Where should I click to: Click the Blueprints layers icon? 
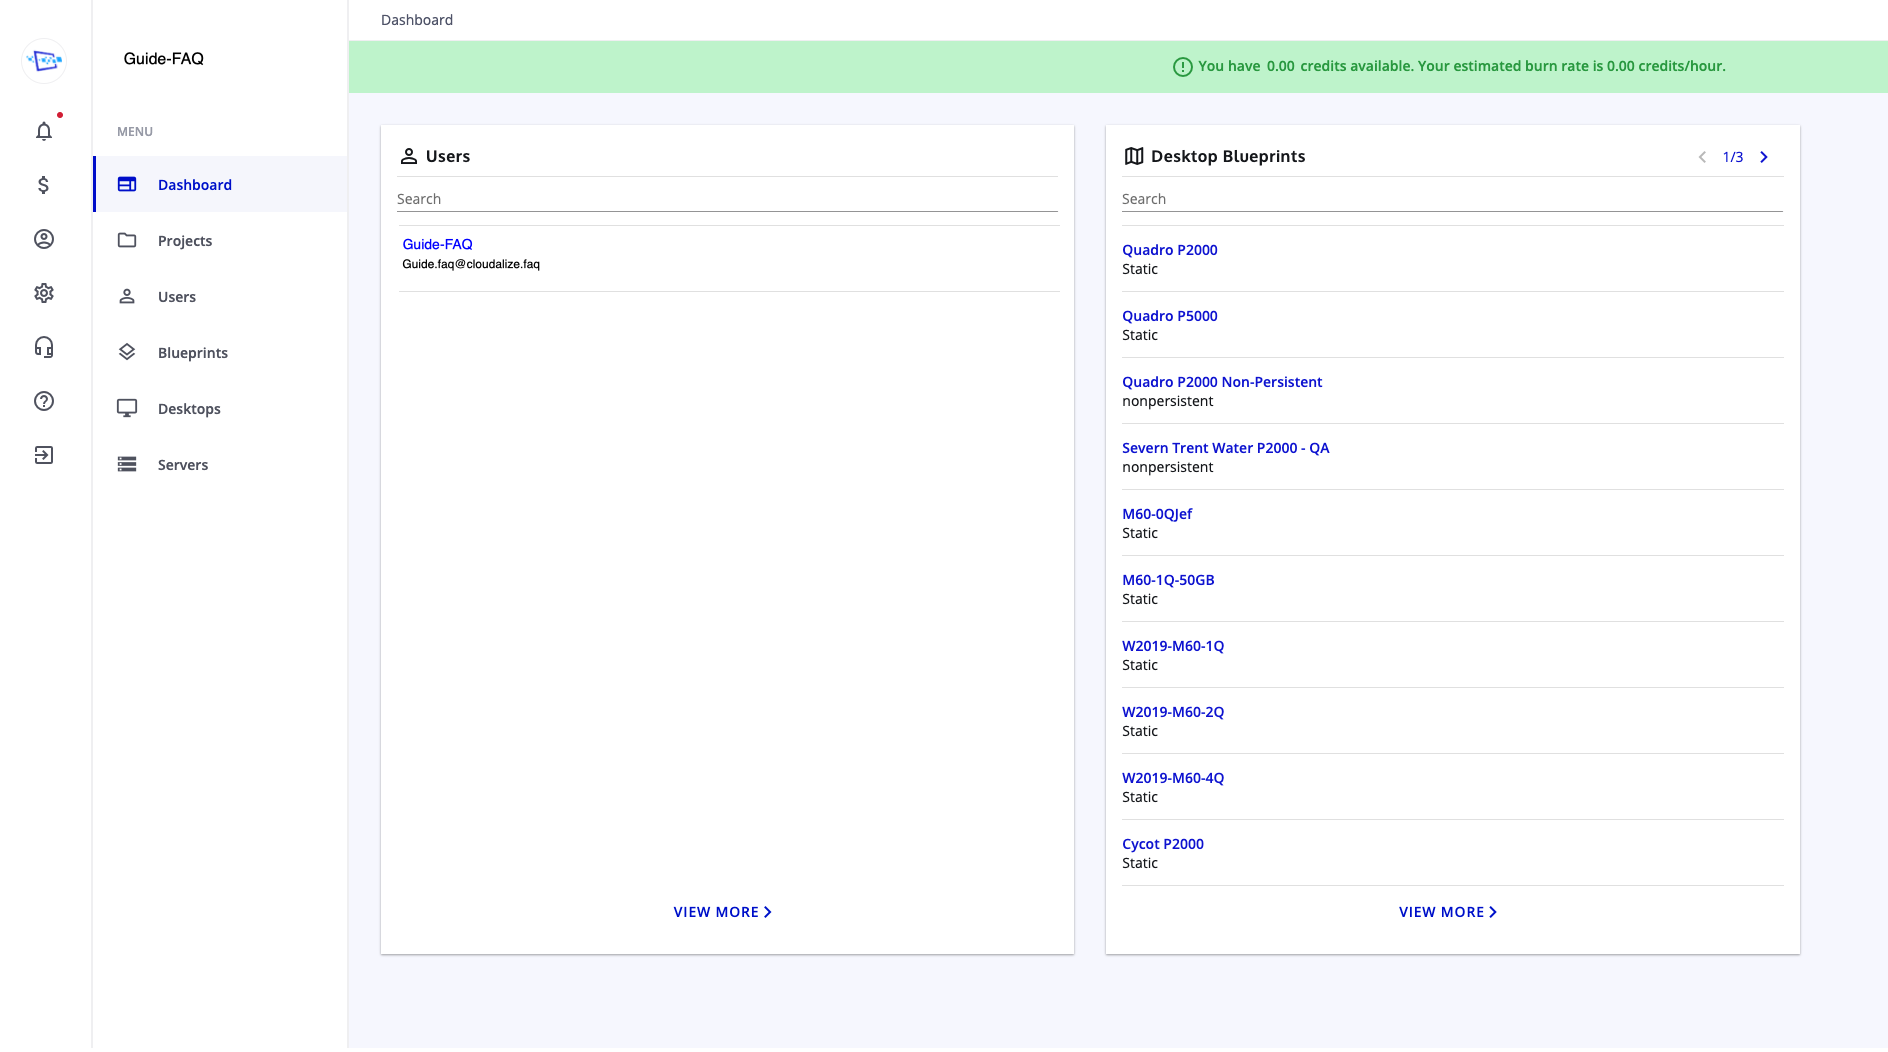[x=127, y=352]
